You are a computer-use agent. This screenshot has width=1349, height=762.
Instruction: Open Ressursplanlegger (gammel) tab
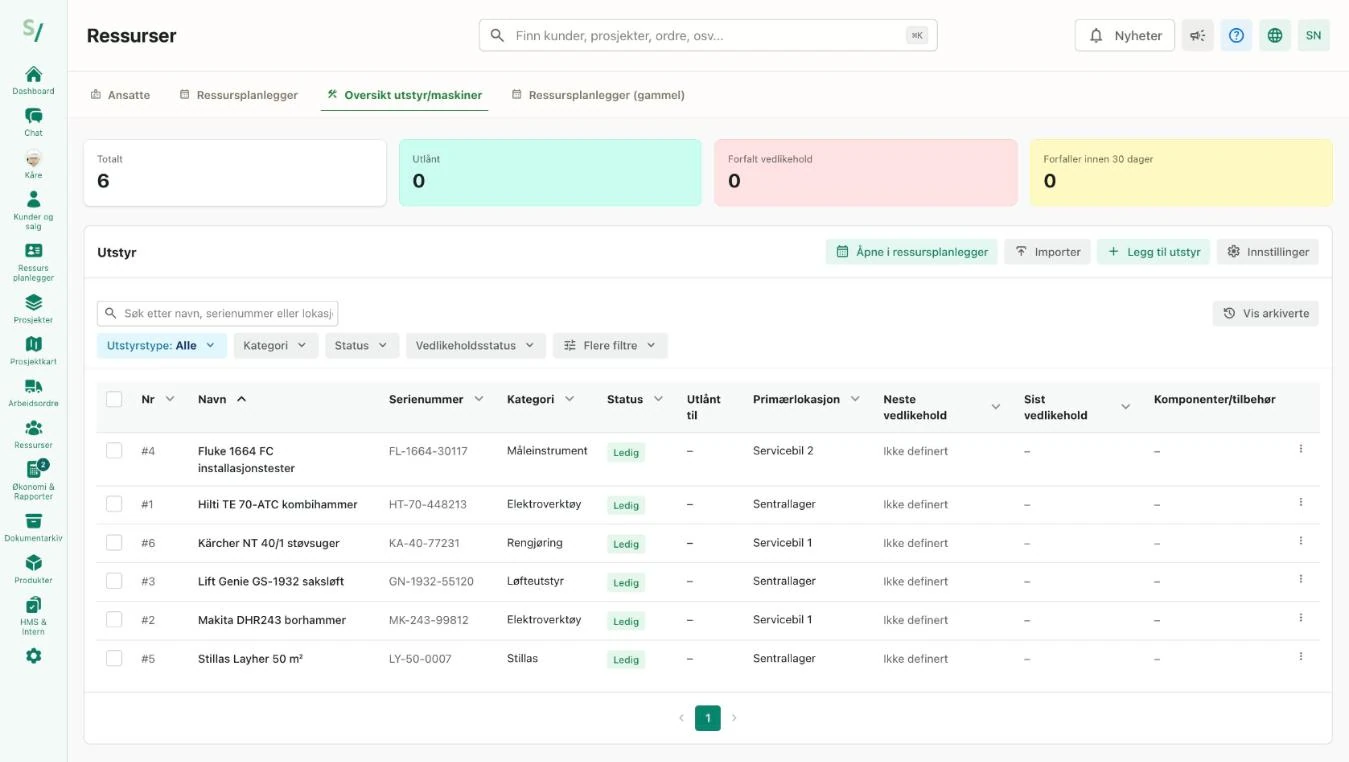[598, 95]
